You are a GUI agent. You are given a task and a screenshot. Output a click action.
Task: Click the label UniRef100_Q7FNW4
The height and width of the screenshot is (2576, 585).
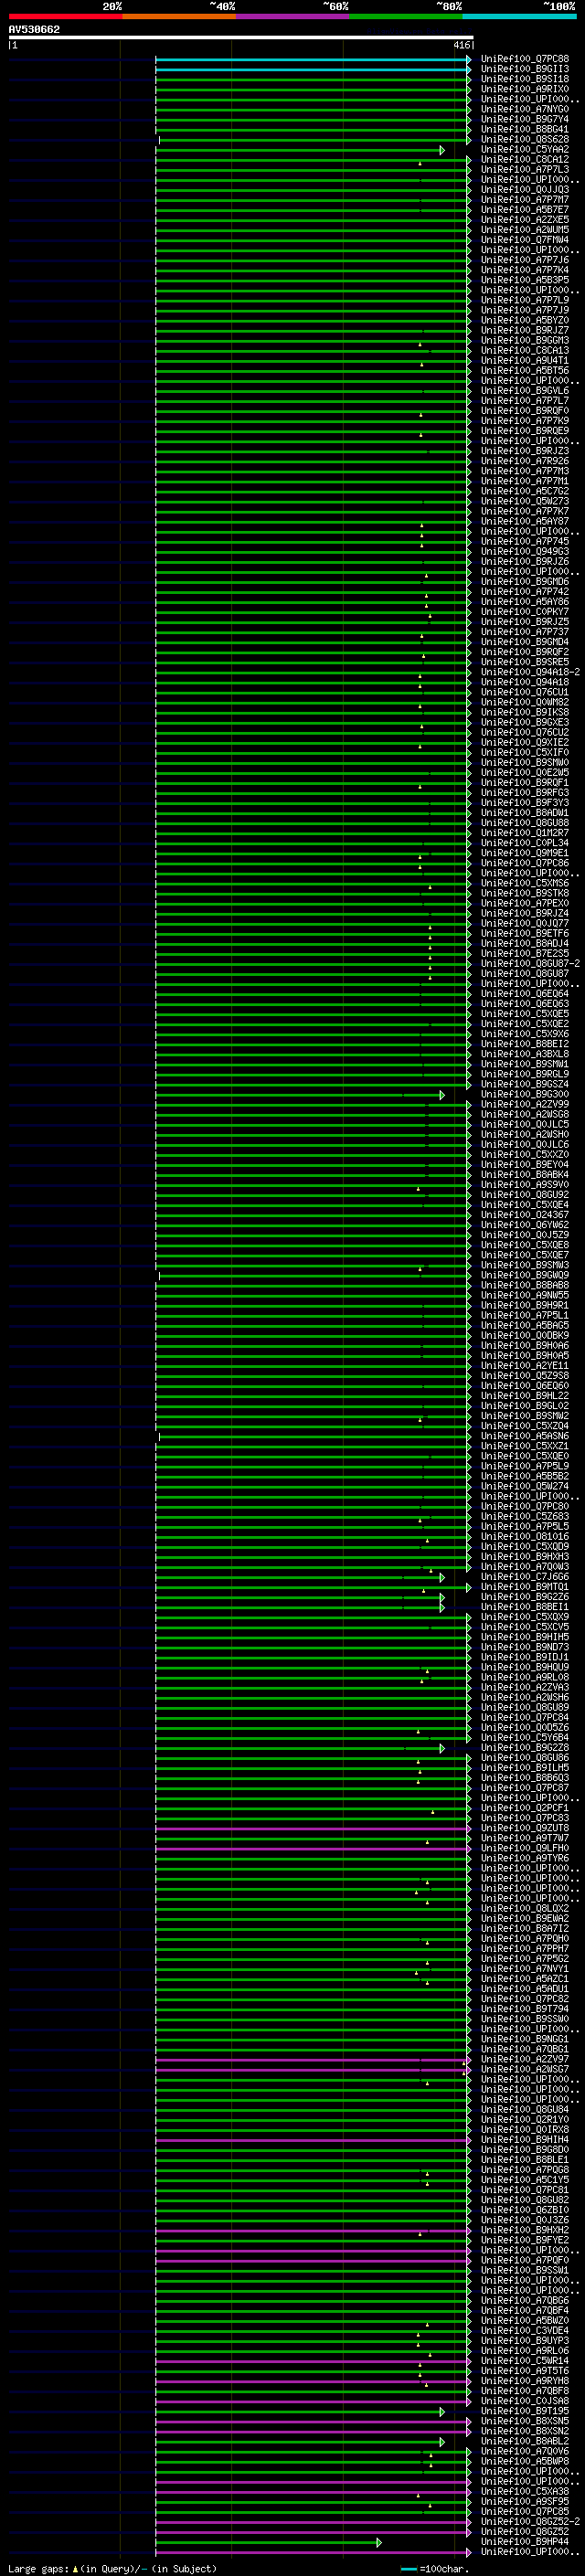(525, 239)
